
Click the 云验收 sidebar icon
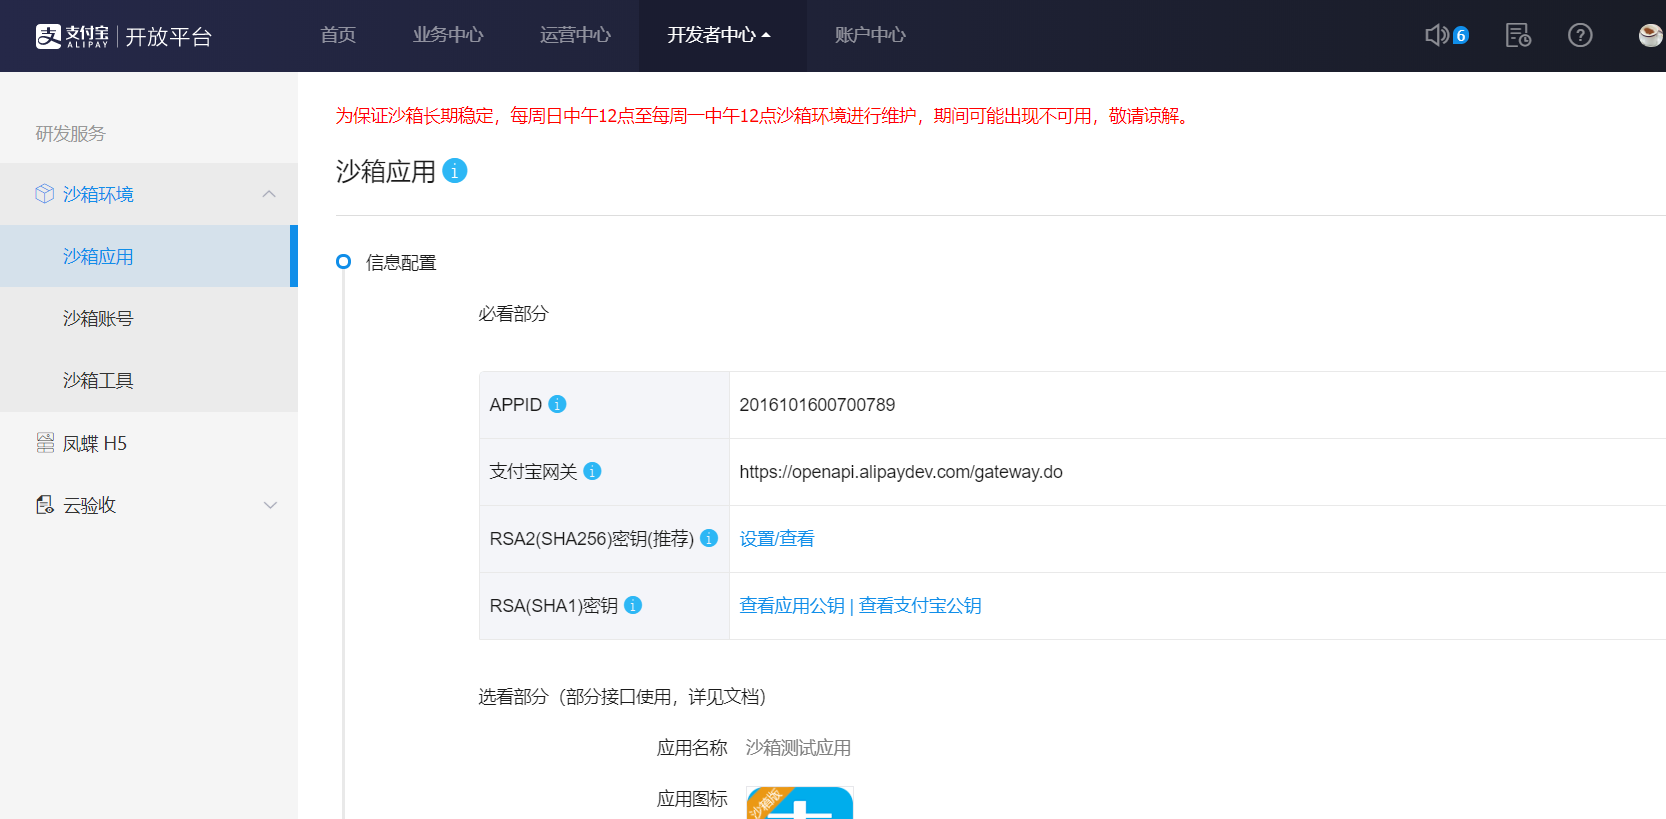coord(45,505)
